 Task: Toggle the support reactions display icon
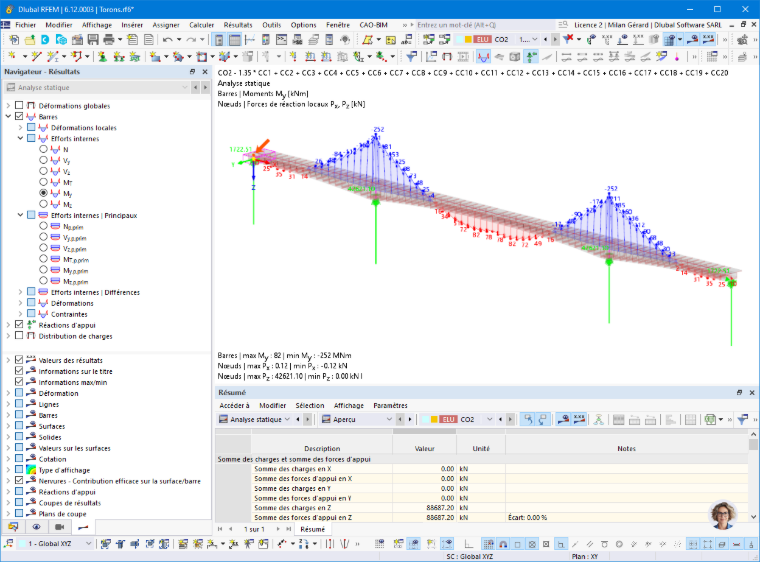531,57
